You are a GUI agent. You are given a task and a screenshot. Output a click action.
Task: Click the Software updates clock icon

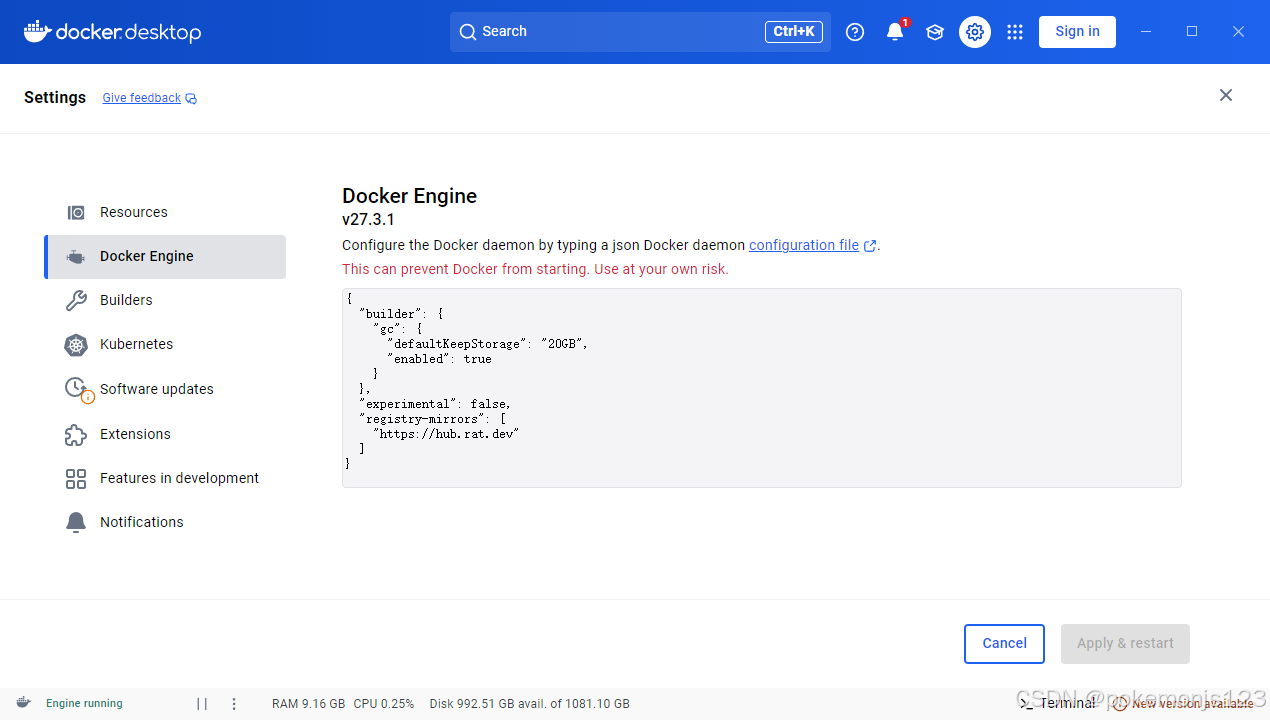click(x=78, y=389)
